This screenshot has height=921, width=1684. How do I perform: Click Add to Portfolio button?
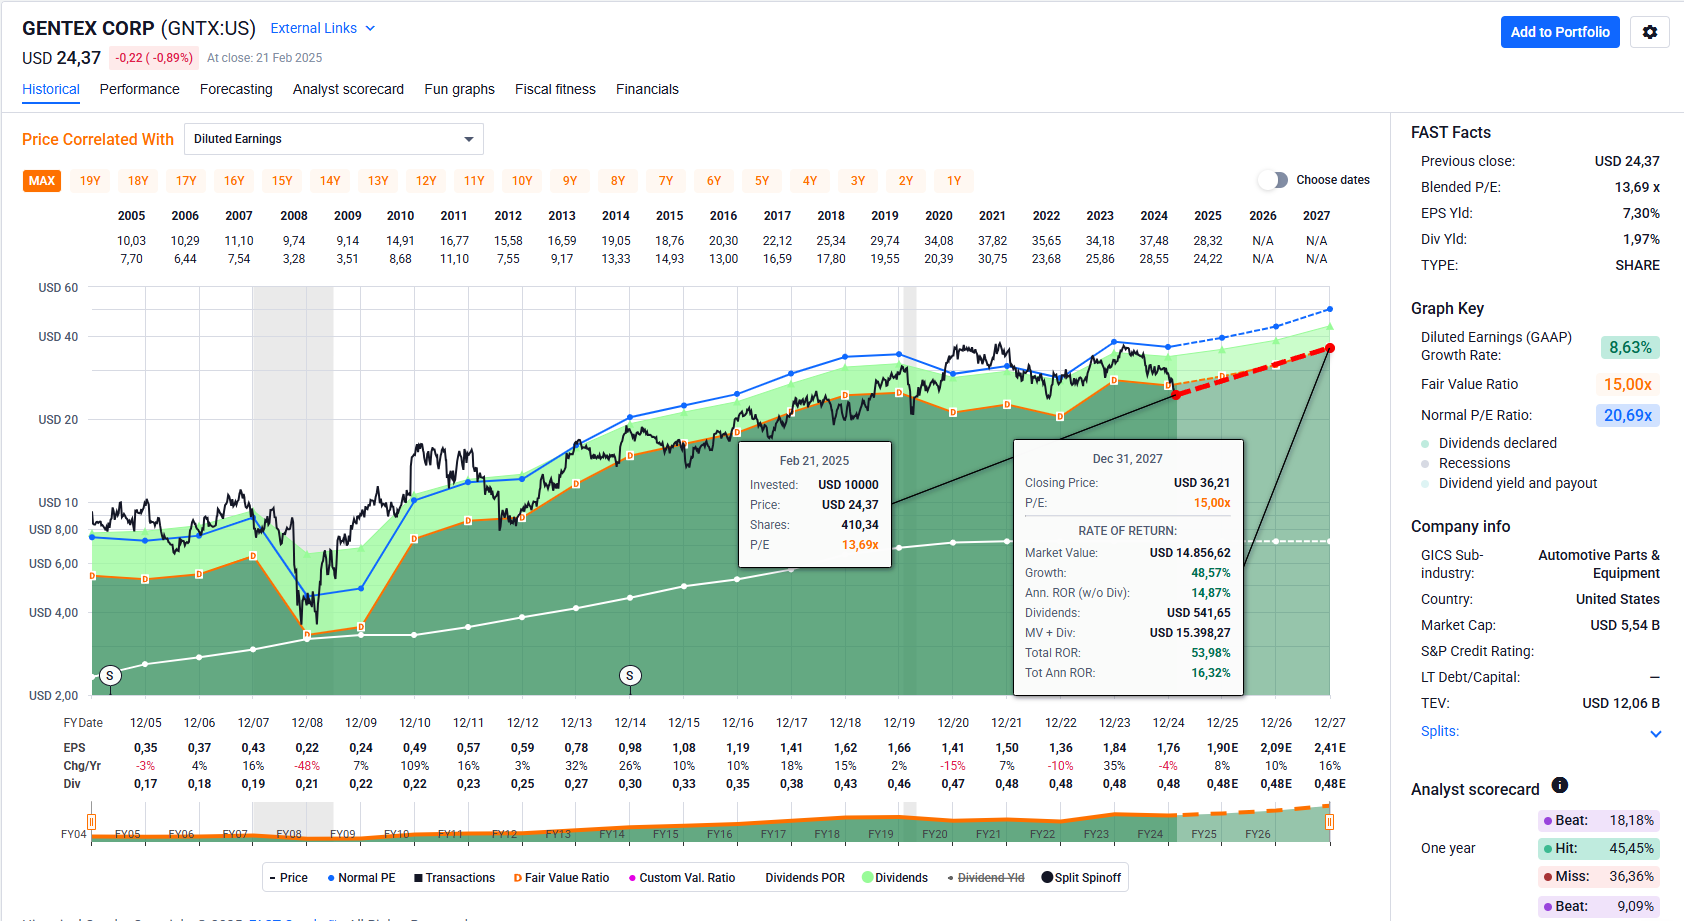pos(1559,32)
